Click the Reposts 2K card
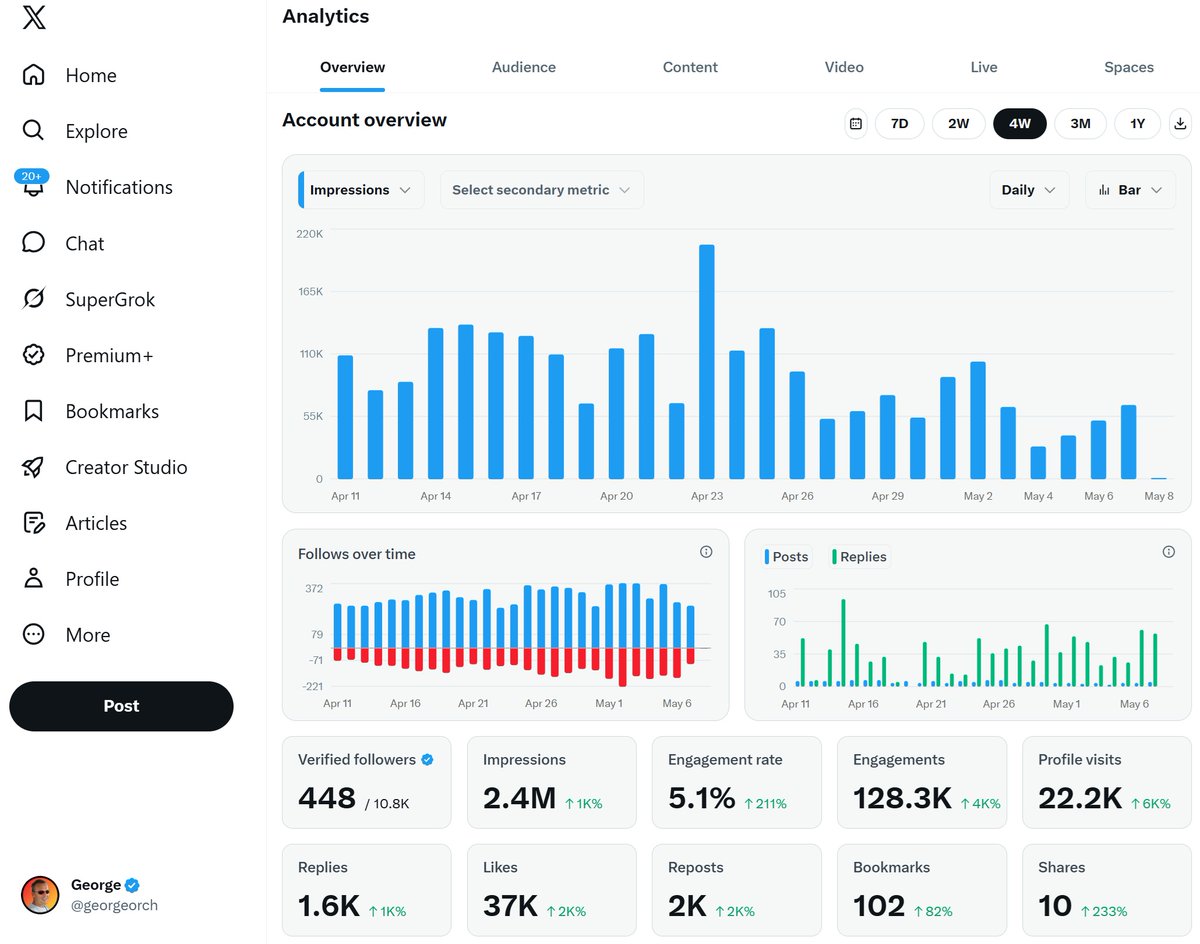1200x944 pixels. pos(737,891)
